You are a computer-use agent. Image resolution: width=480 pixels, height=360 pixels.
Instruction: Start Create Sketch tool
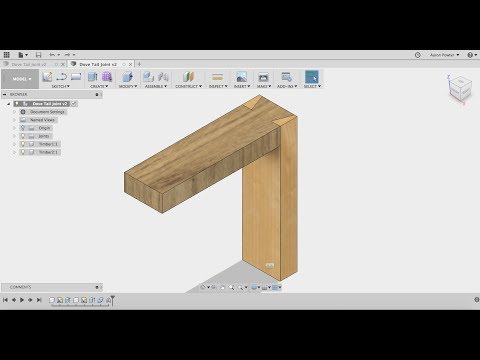tap(47, 77)
